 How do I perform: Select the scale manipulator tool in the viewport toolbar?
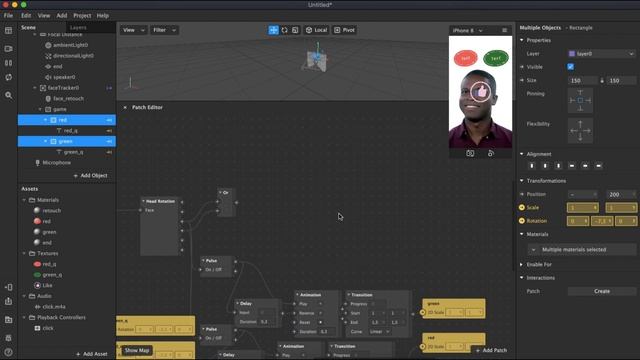(295, 30)
